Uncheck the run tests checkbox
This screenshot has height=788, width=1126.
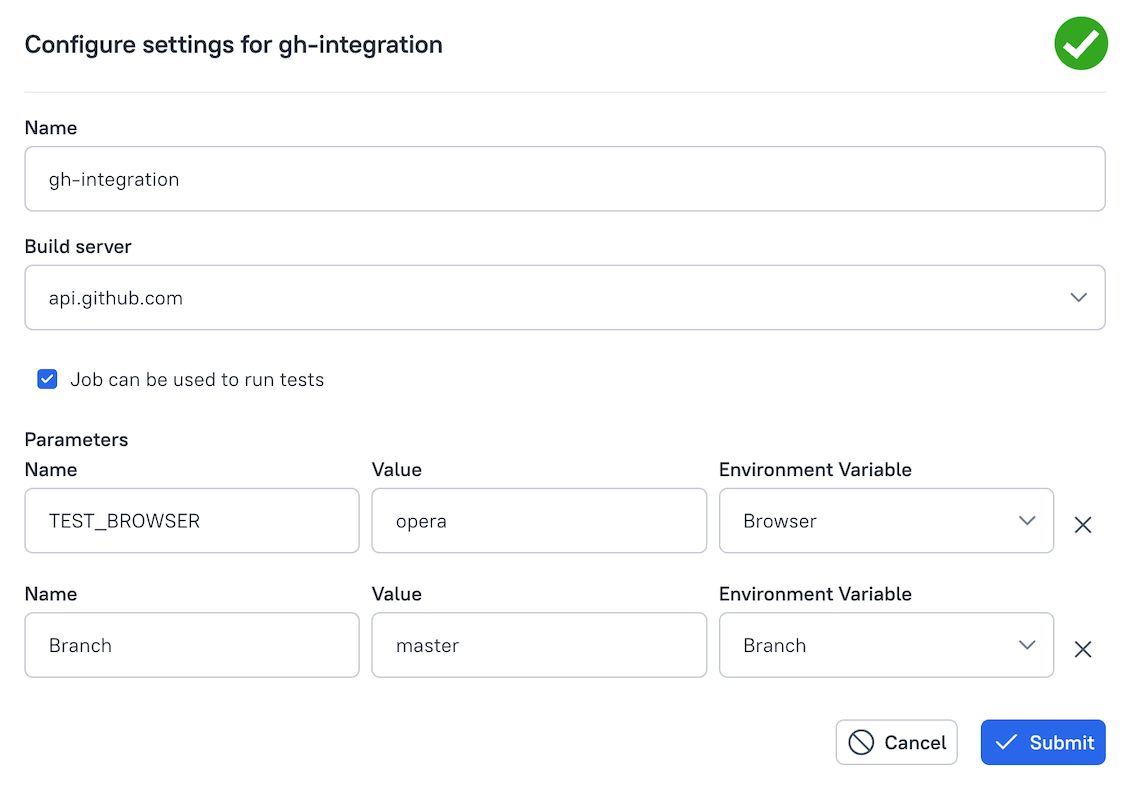point(47,379)
